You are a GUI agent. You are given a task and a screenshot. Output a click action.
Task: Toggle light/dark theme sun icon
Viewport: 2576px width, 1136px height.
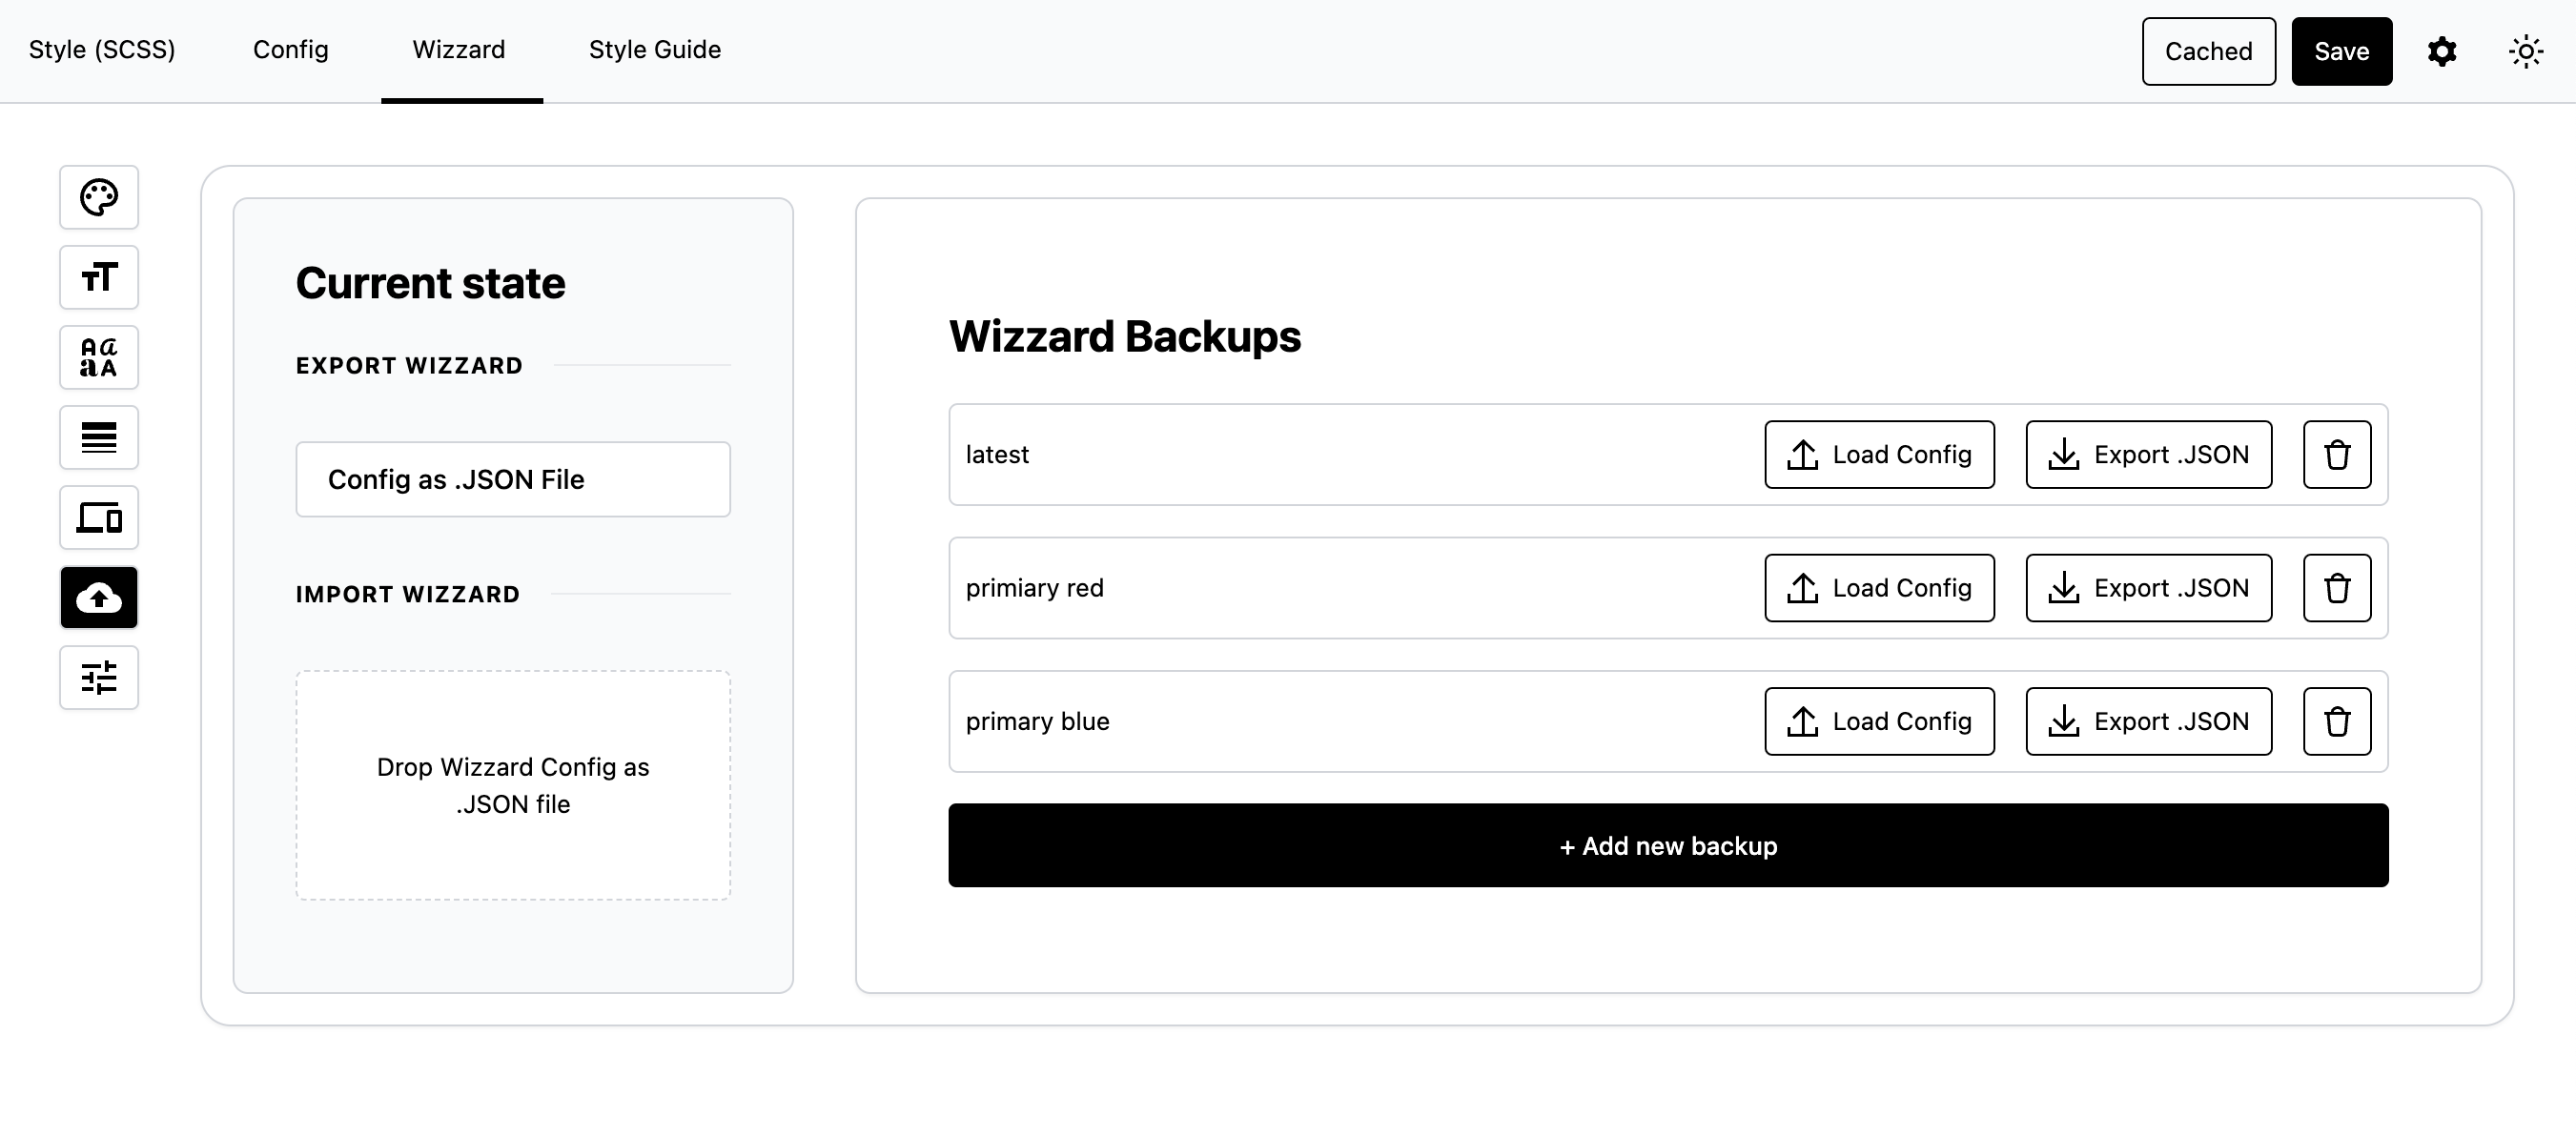(x=2526, y=51)
